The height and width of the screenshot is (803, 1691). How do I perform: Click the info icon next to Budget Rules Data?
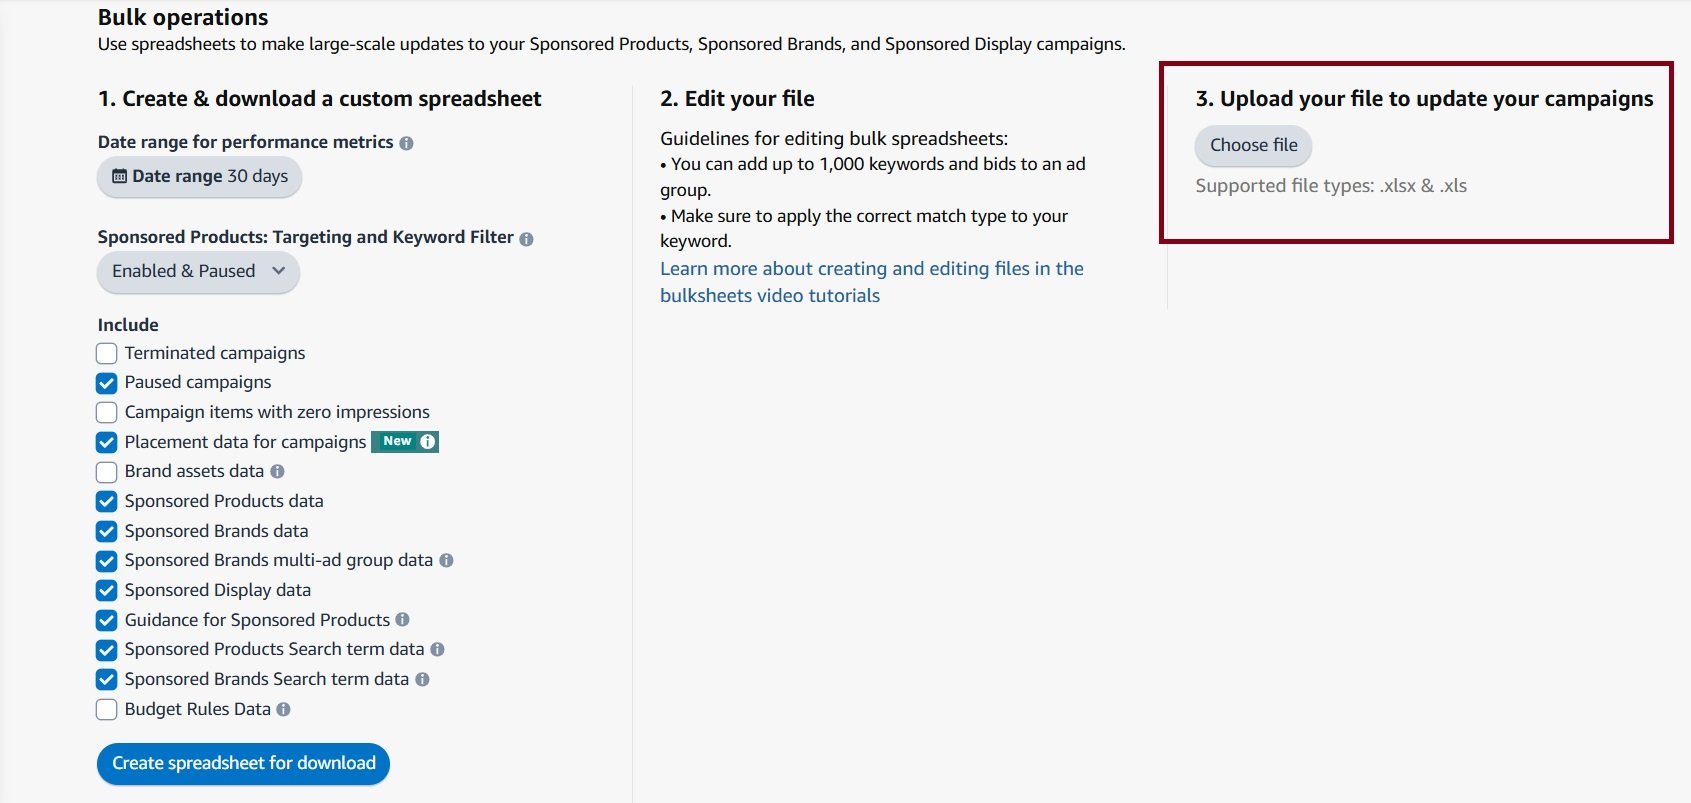pos(284,709)
